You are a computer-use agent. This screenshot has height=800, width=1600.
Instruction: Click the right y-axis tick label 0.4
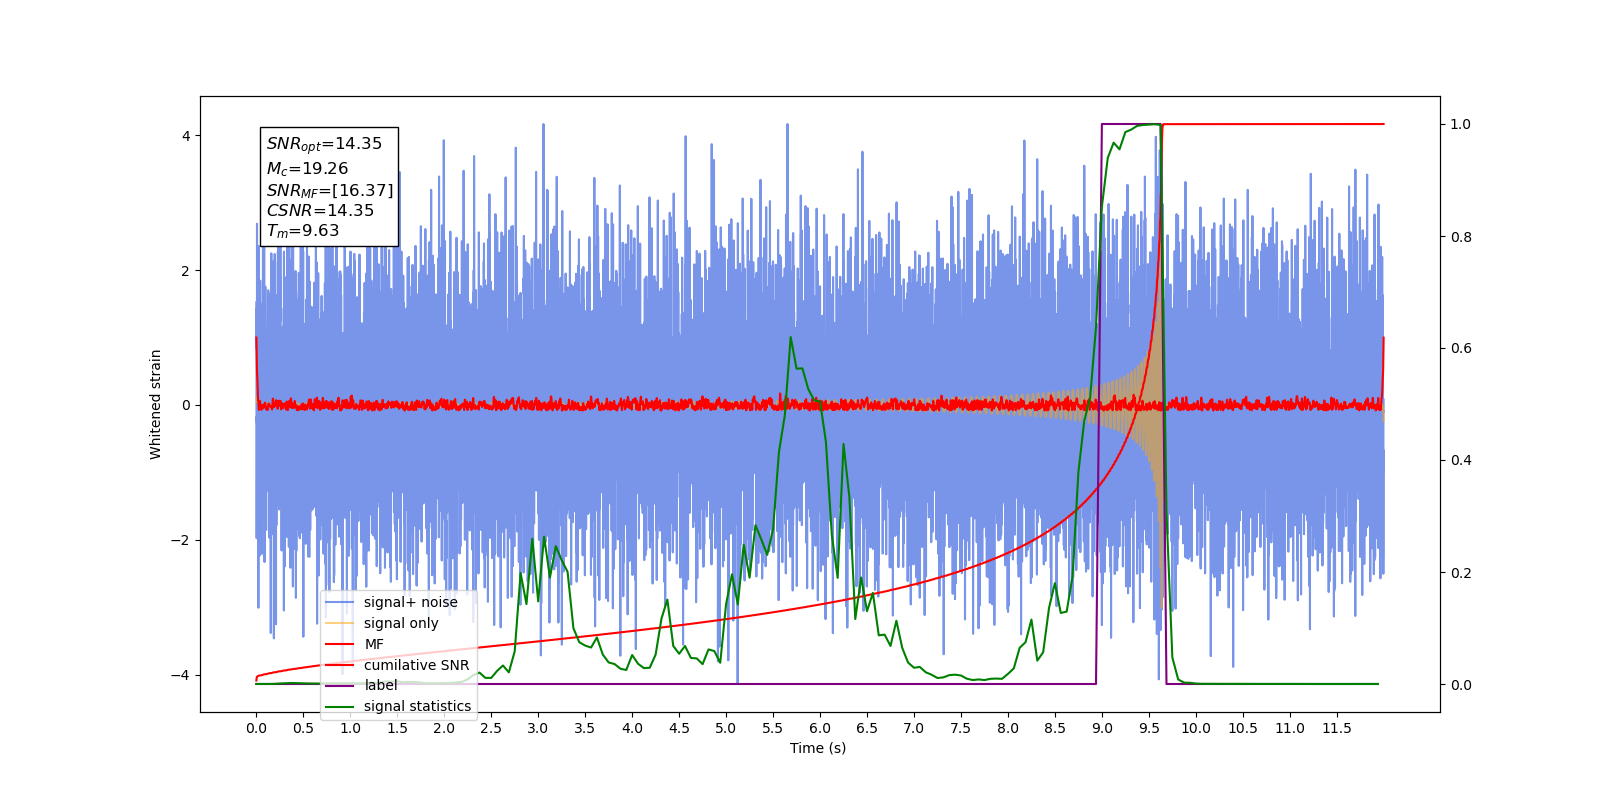[x=1461, y=461]
